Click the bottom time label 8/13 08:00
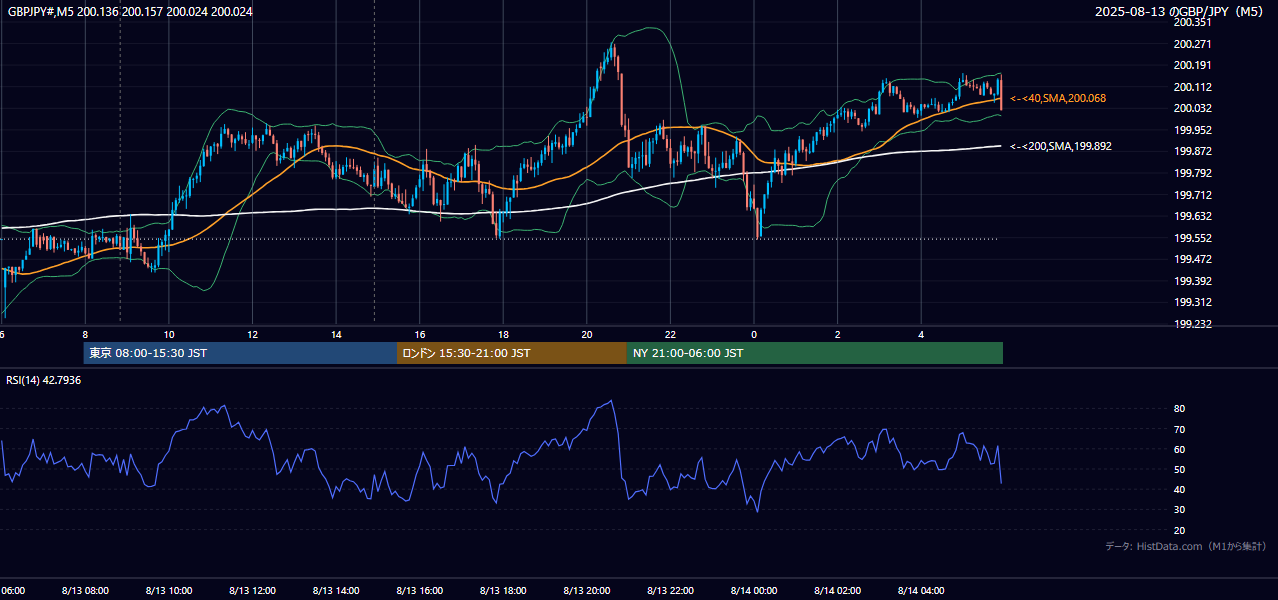 tap(85, 591)
